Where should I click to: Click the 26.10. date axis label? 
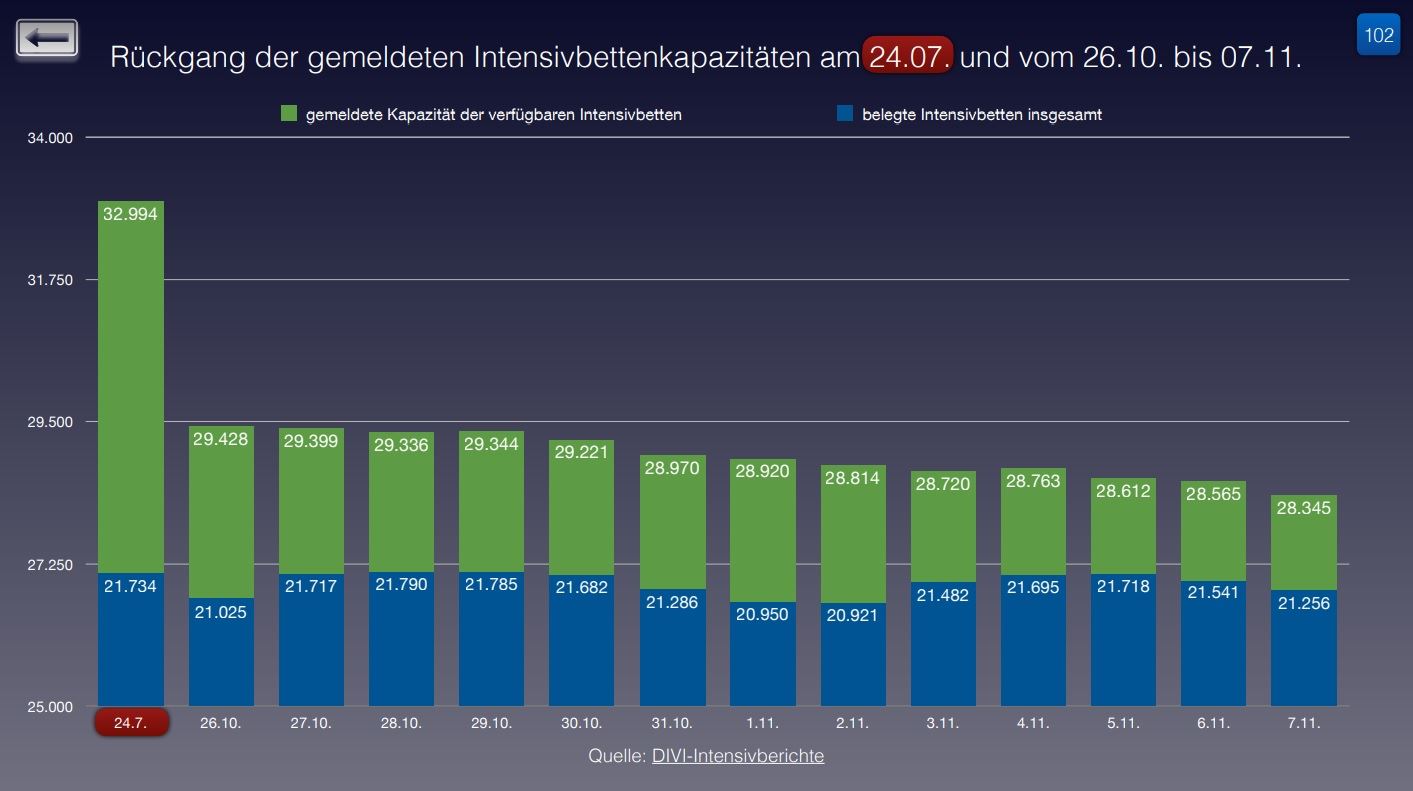[221, 723]
